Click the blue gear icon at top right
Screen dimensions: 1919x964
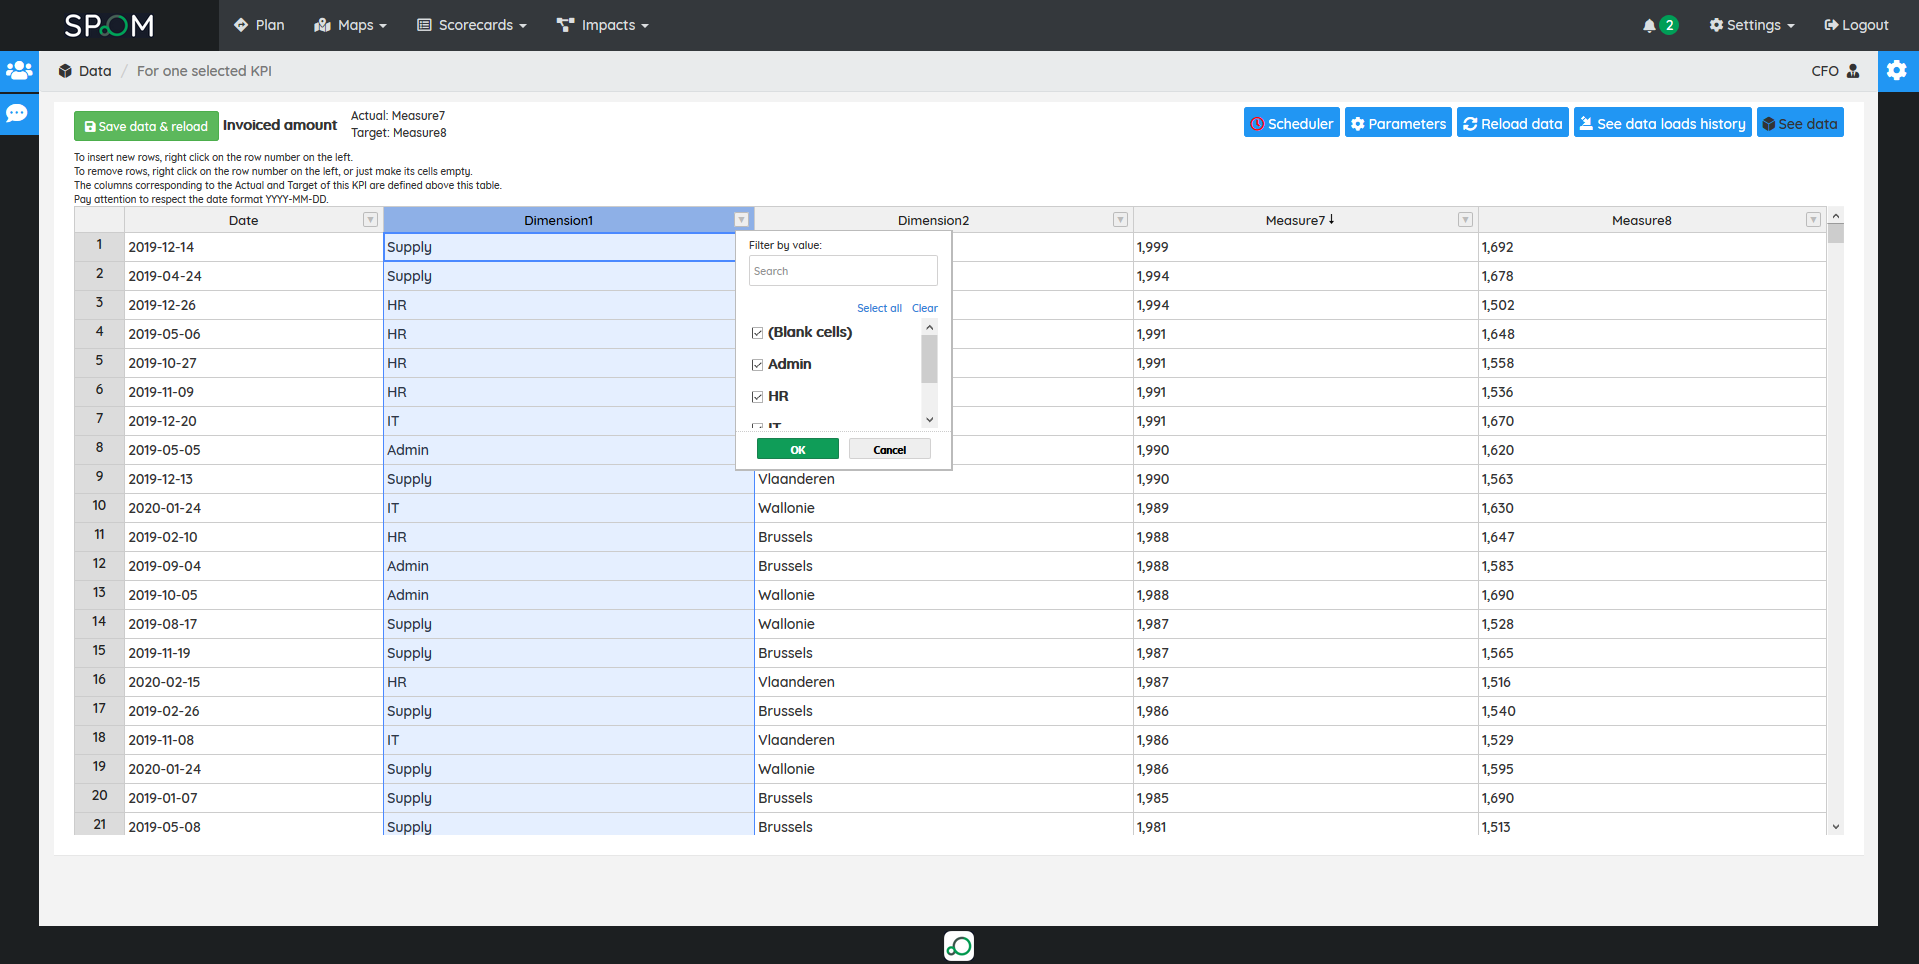(x=1897, y=71)
